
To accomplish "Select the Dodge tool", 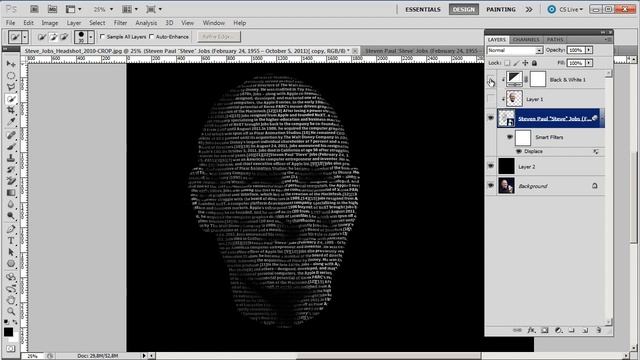I will (11, 216).
